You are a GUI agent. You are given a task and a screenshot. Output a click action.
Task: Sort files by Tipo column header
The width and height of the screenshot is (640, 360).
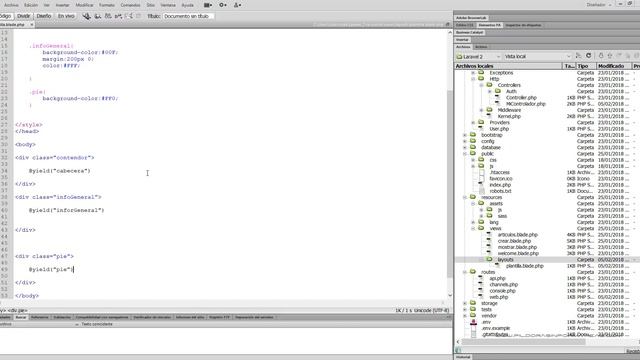586,66
